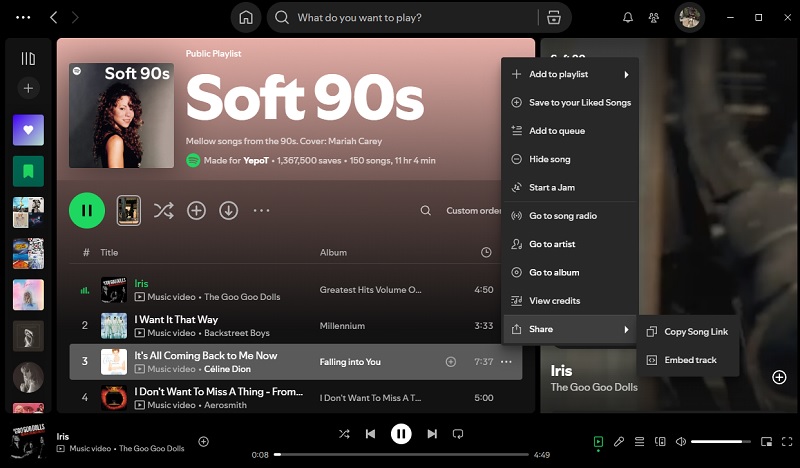Toggle repeat in the player controls
Viewport: 800px width, 468px height.
click(x=458, y=434)
